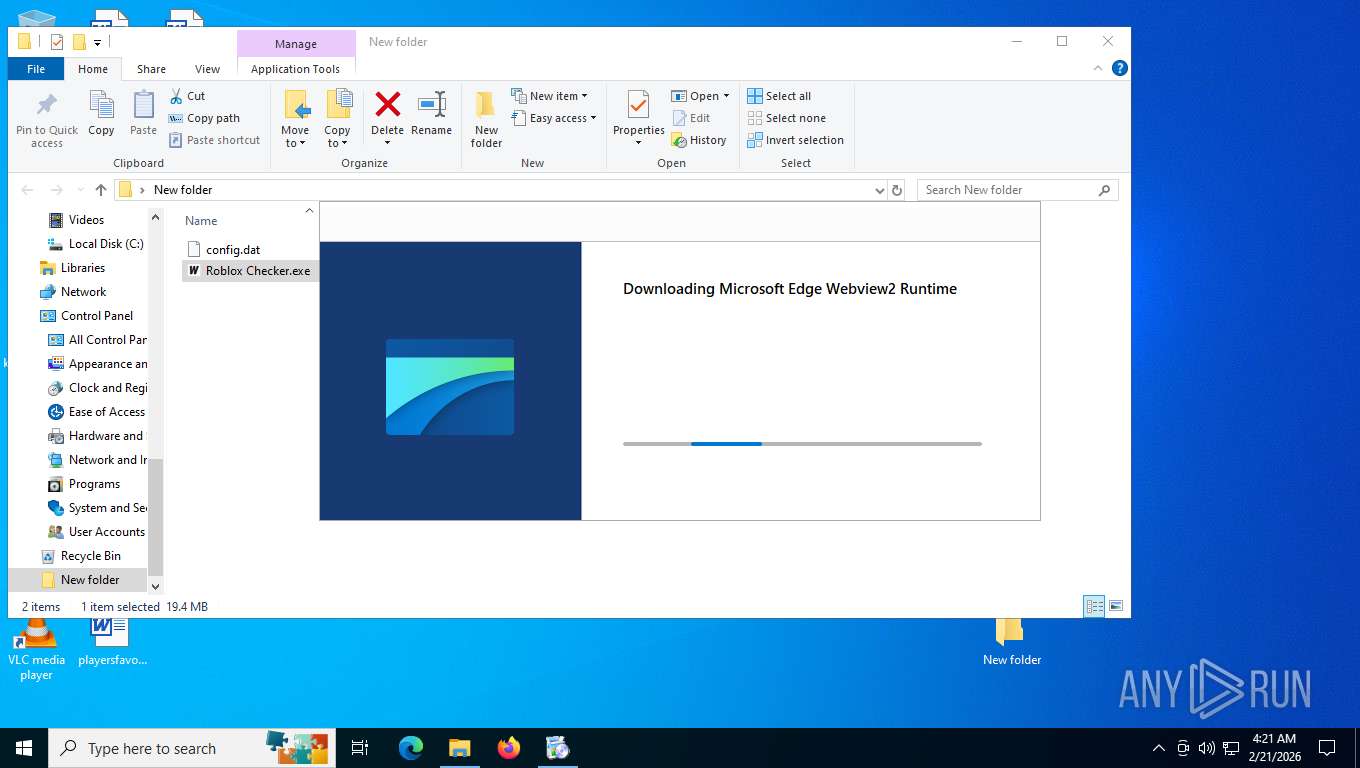The image size is (1360, 768).
Task: Click the volume tray icon
Action: [1206, 748]
